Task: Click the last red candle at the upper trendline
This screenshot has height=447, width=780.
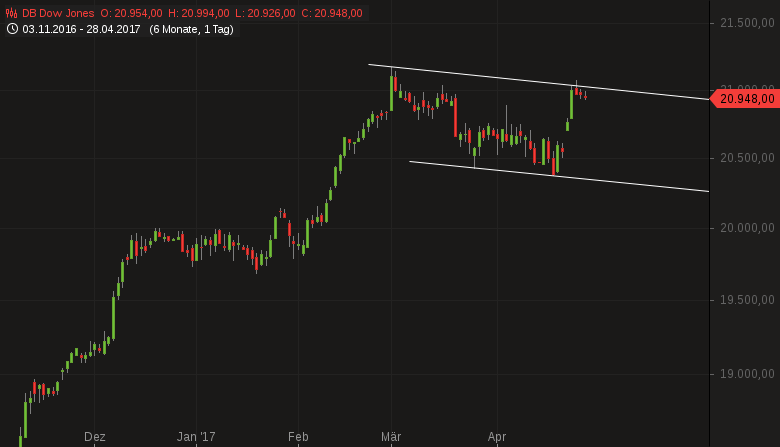Action: (585, 96)
